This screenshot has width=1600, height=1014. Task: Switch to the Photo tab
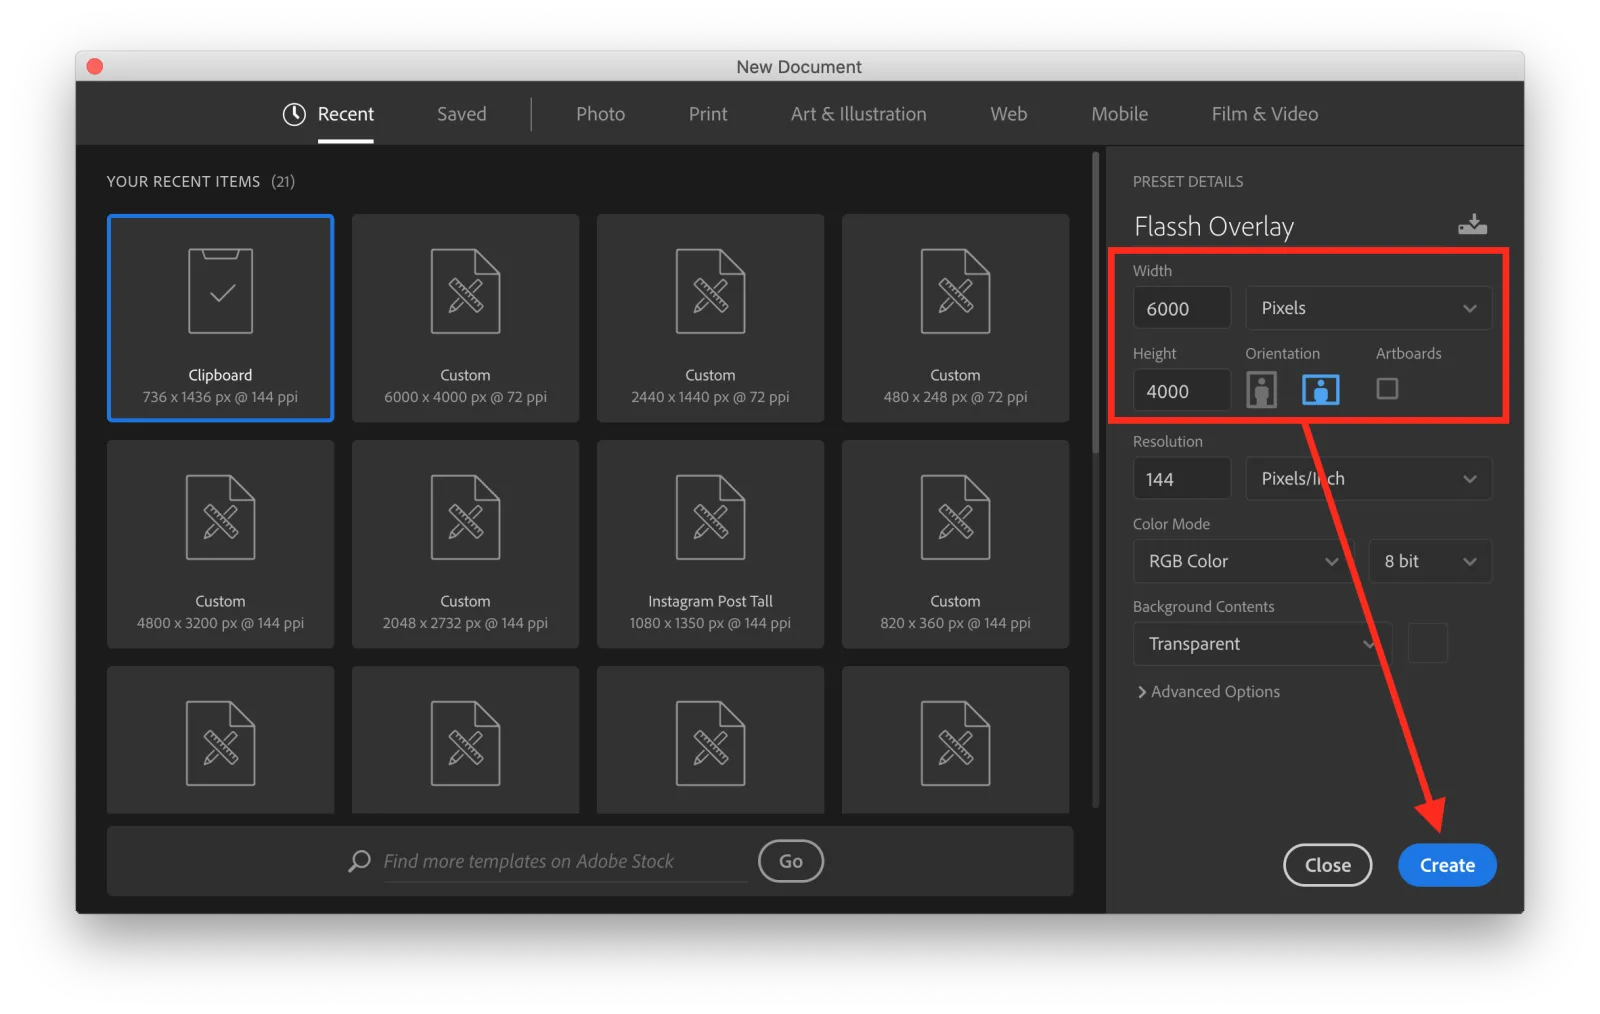coord(601,114)
